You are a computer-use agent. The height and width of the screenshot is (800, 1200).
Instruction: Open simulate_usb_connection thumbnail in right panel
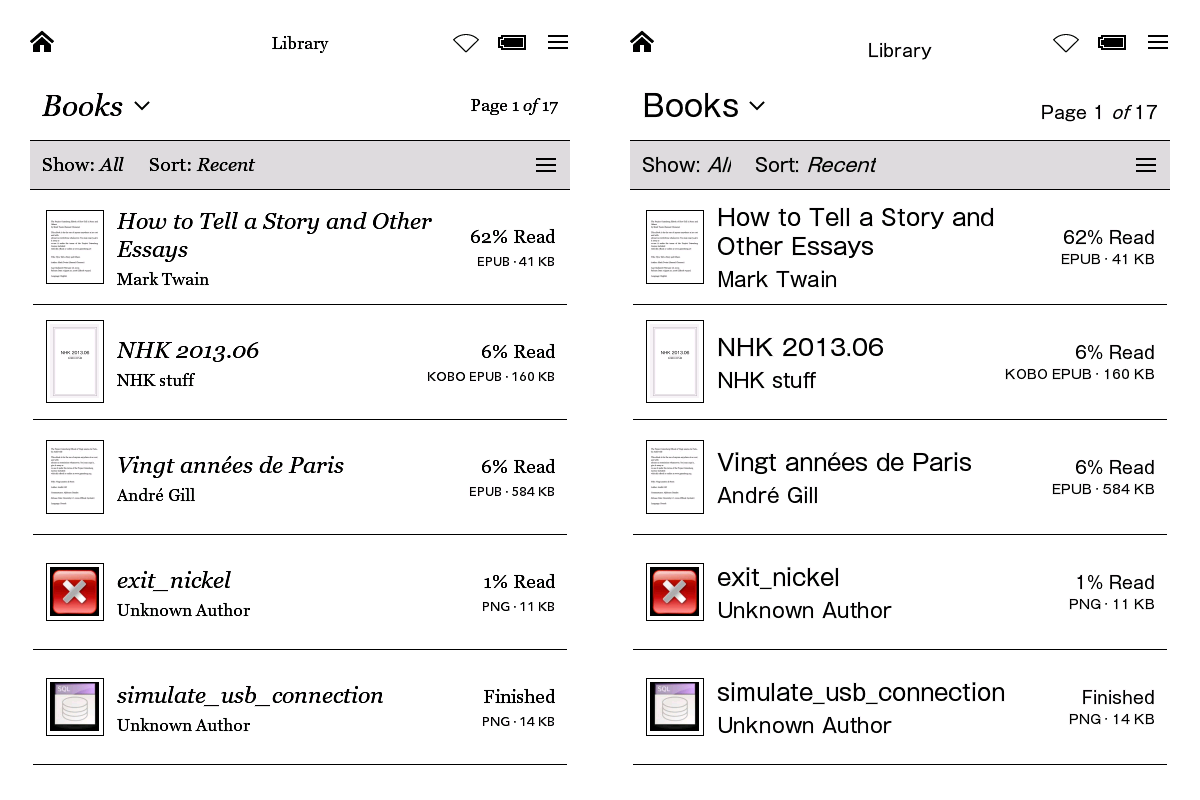click(x=675, y=707)
